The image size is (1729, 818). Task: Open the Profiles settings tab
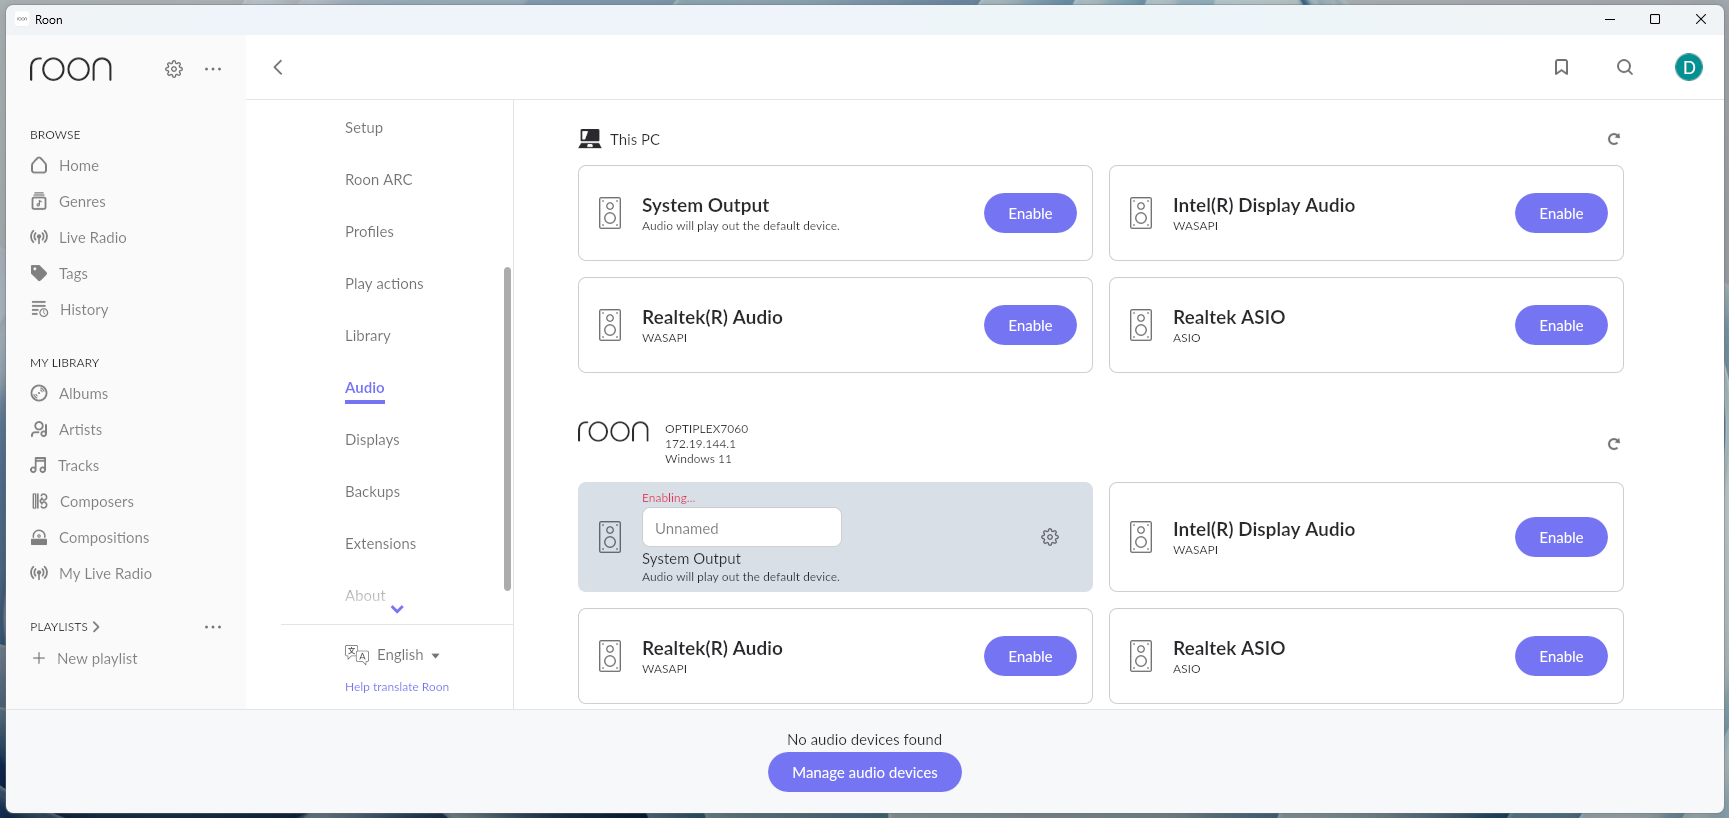click(369, 232)
